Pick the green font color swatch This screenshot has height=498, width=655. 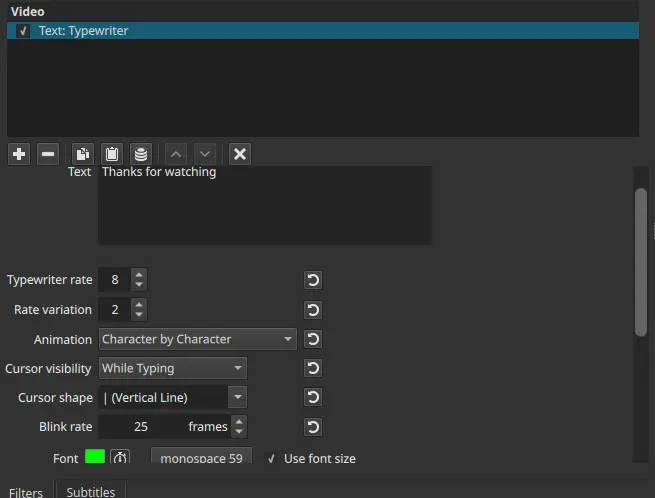coord(95,458)
